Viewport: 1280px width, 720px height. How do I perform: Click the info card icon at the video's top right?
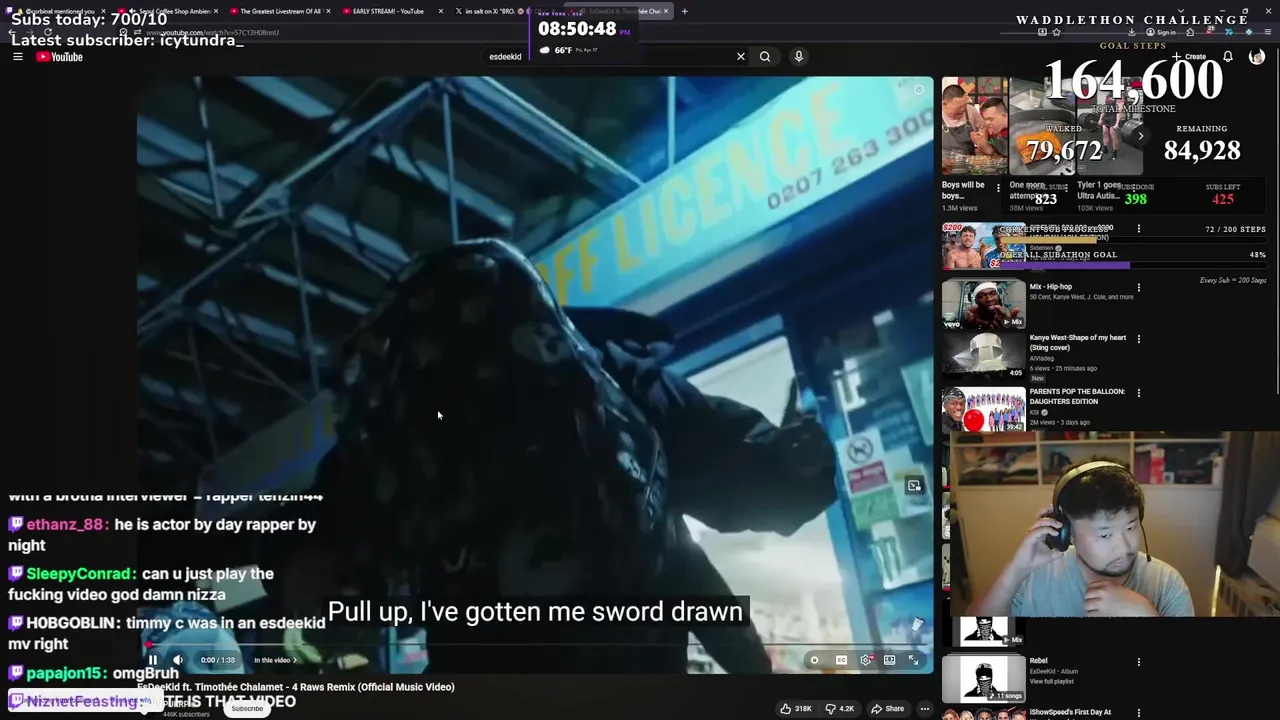click(919, 90)
